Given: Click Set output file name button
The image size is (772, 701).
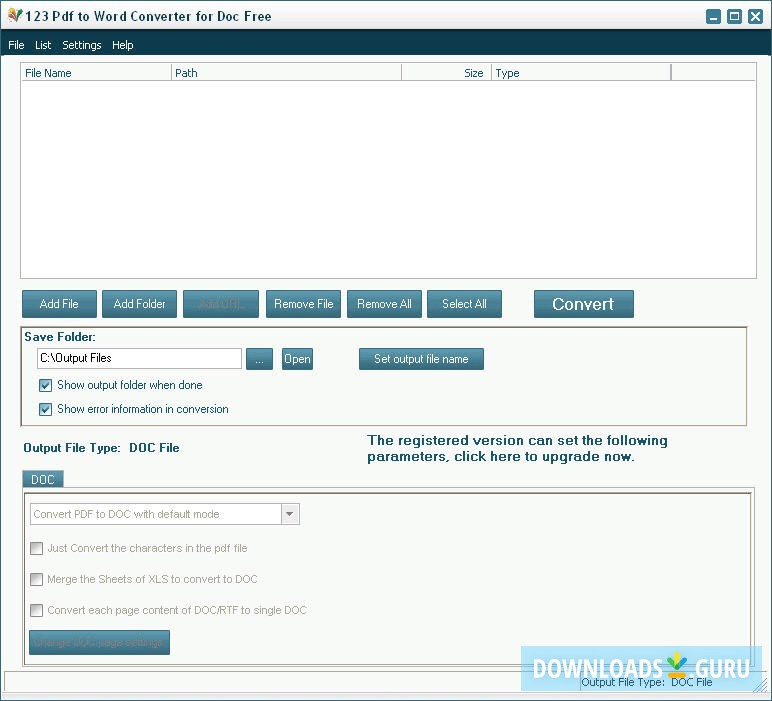Looking at the screenshot, I should pyautogui.click(x=421, y=359).
